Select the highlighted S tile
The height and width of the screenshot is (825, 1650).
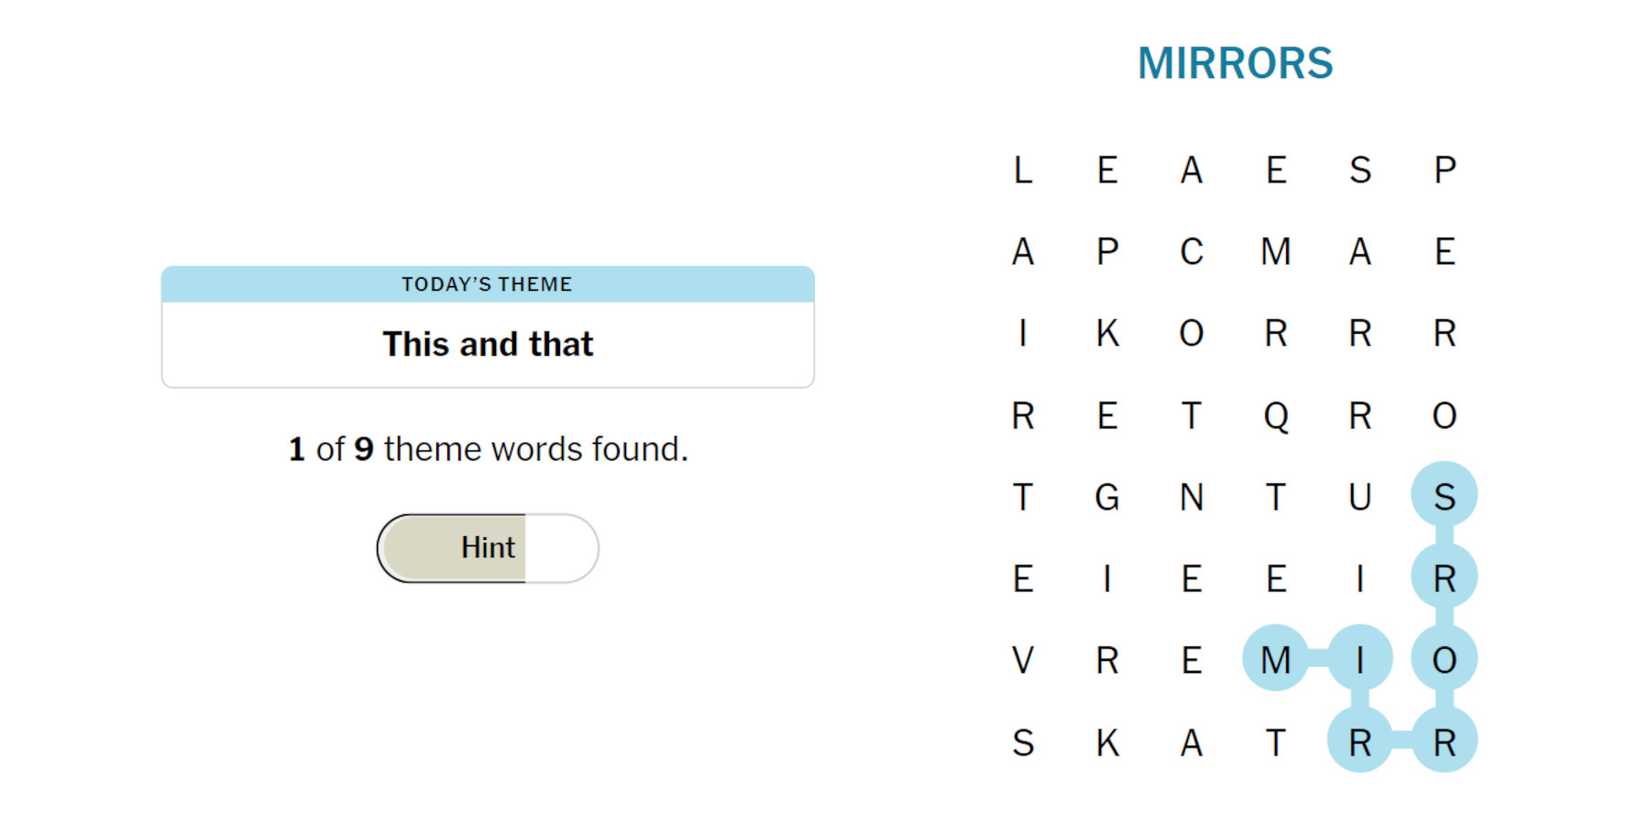(1444, 497)
